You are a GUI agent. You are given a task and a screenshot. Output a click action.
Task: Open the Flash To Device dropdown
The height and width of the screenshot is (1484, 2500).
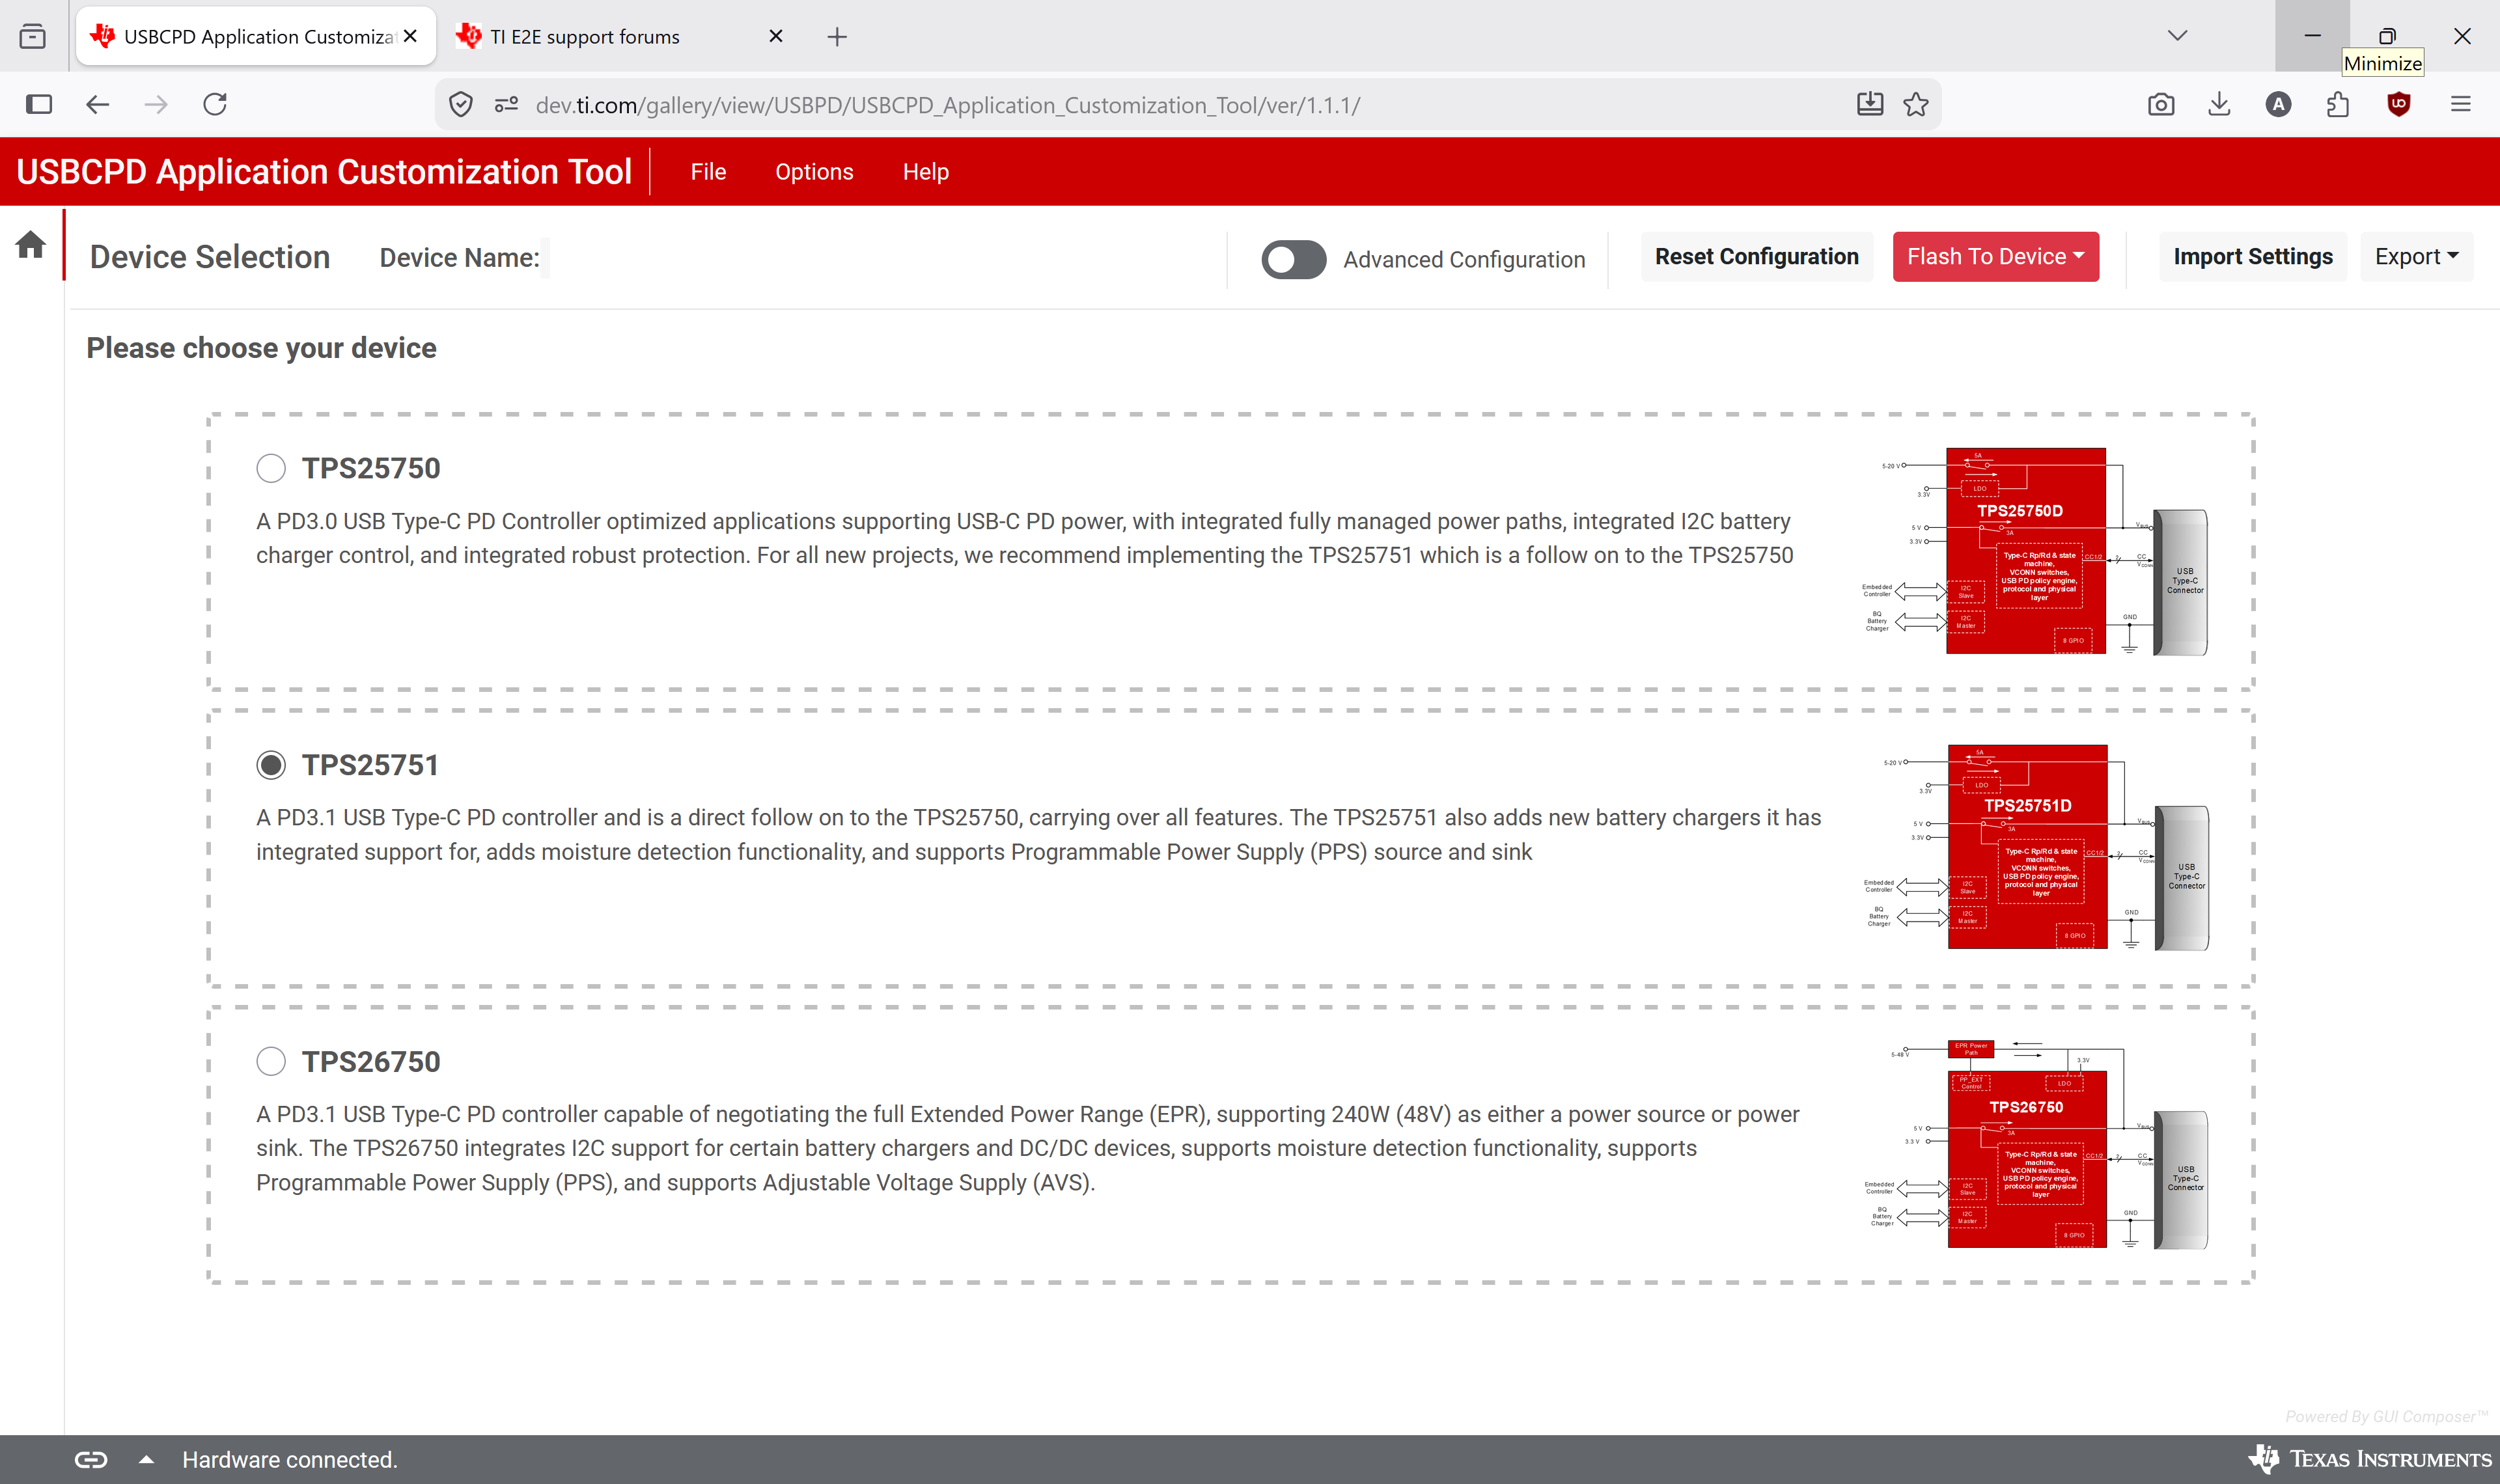pyautogui.click(x=1996, y=257)
